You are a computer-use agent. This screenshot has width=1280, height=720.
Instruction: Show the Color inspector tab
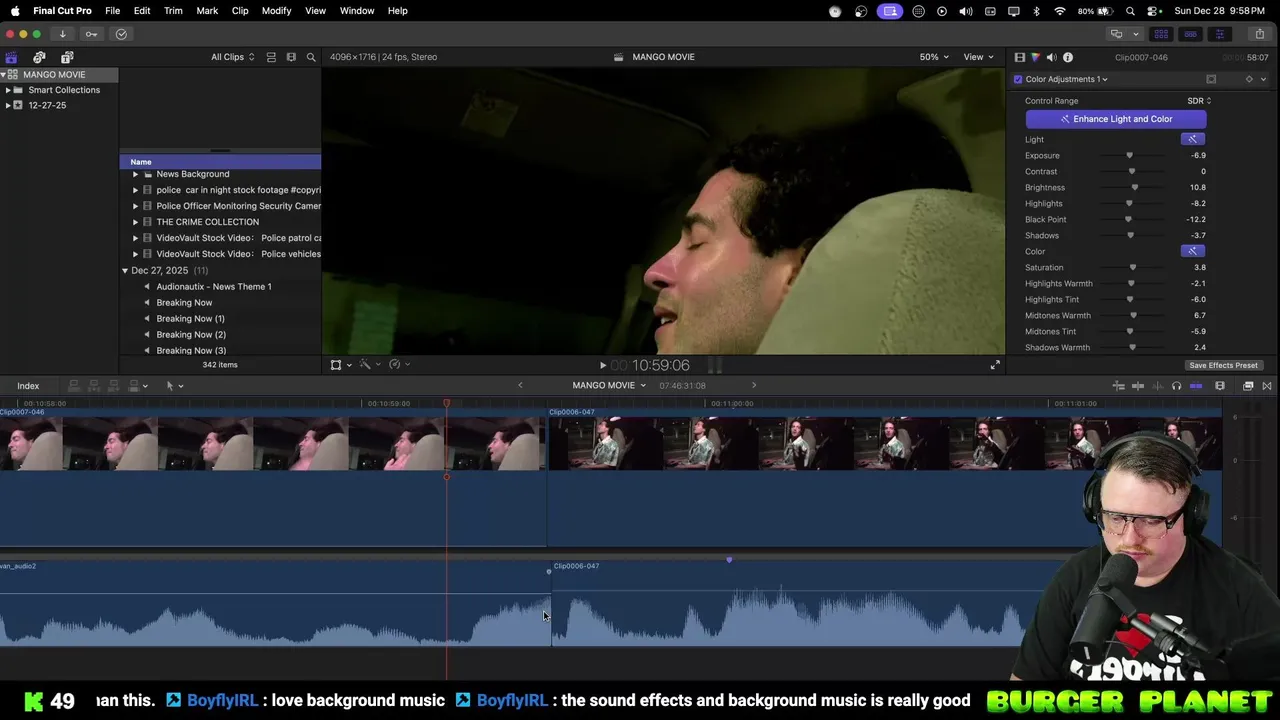point(1035,57)
